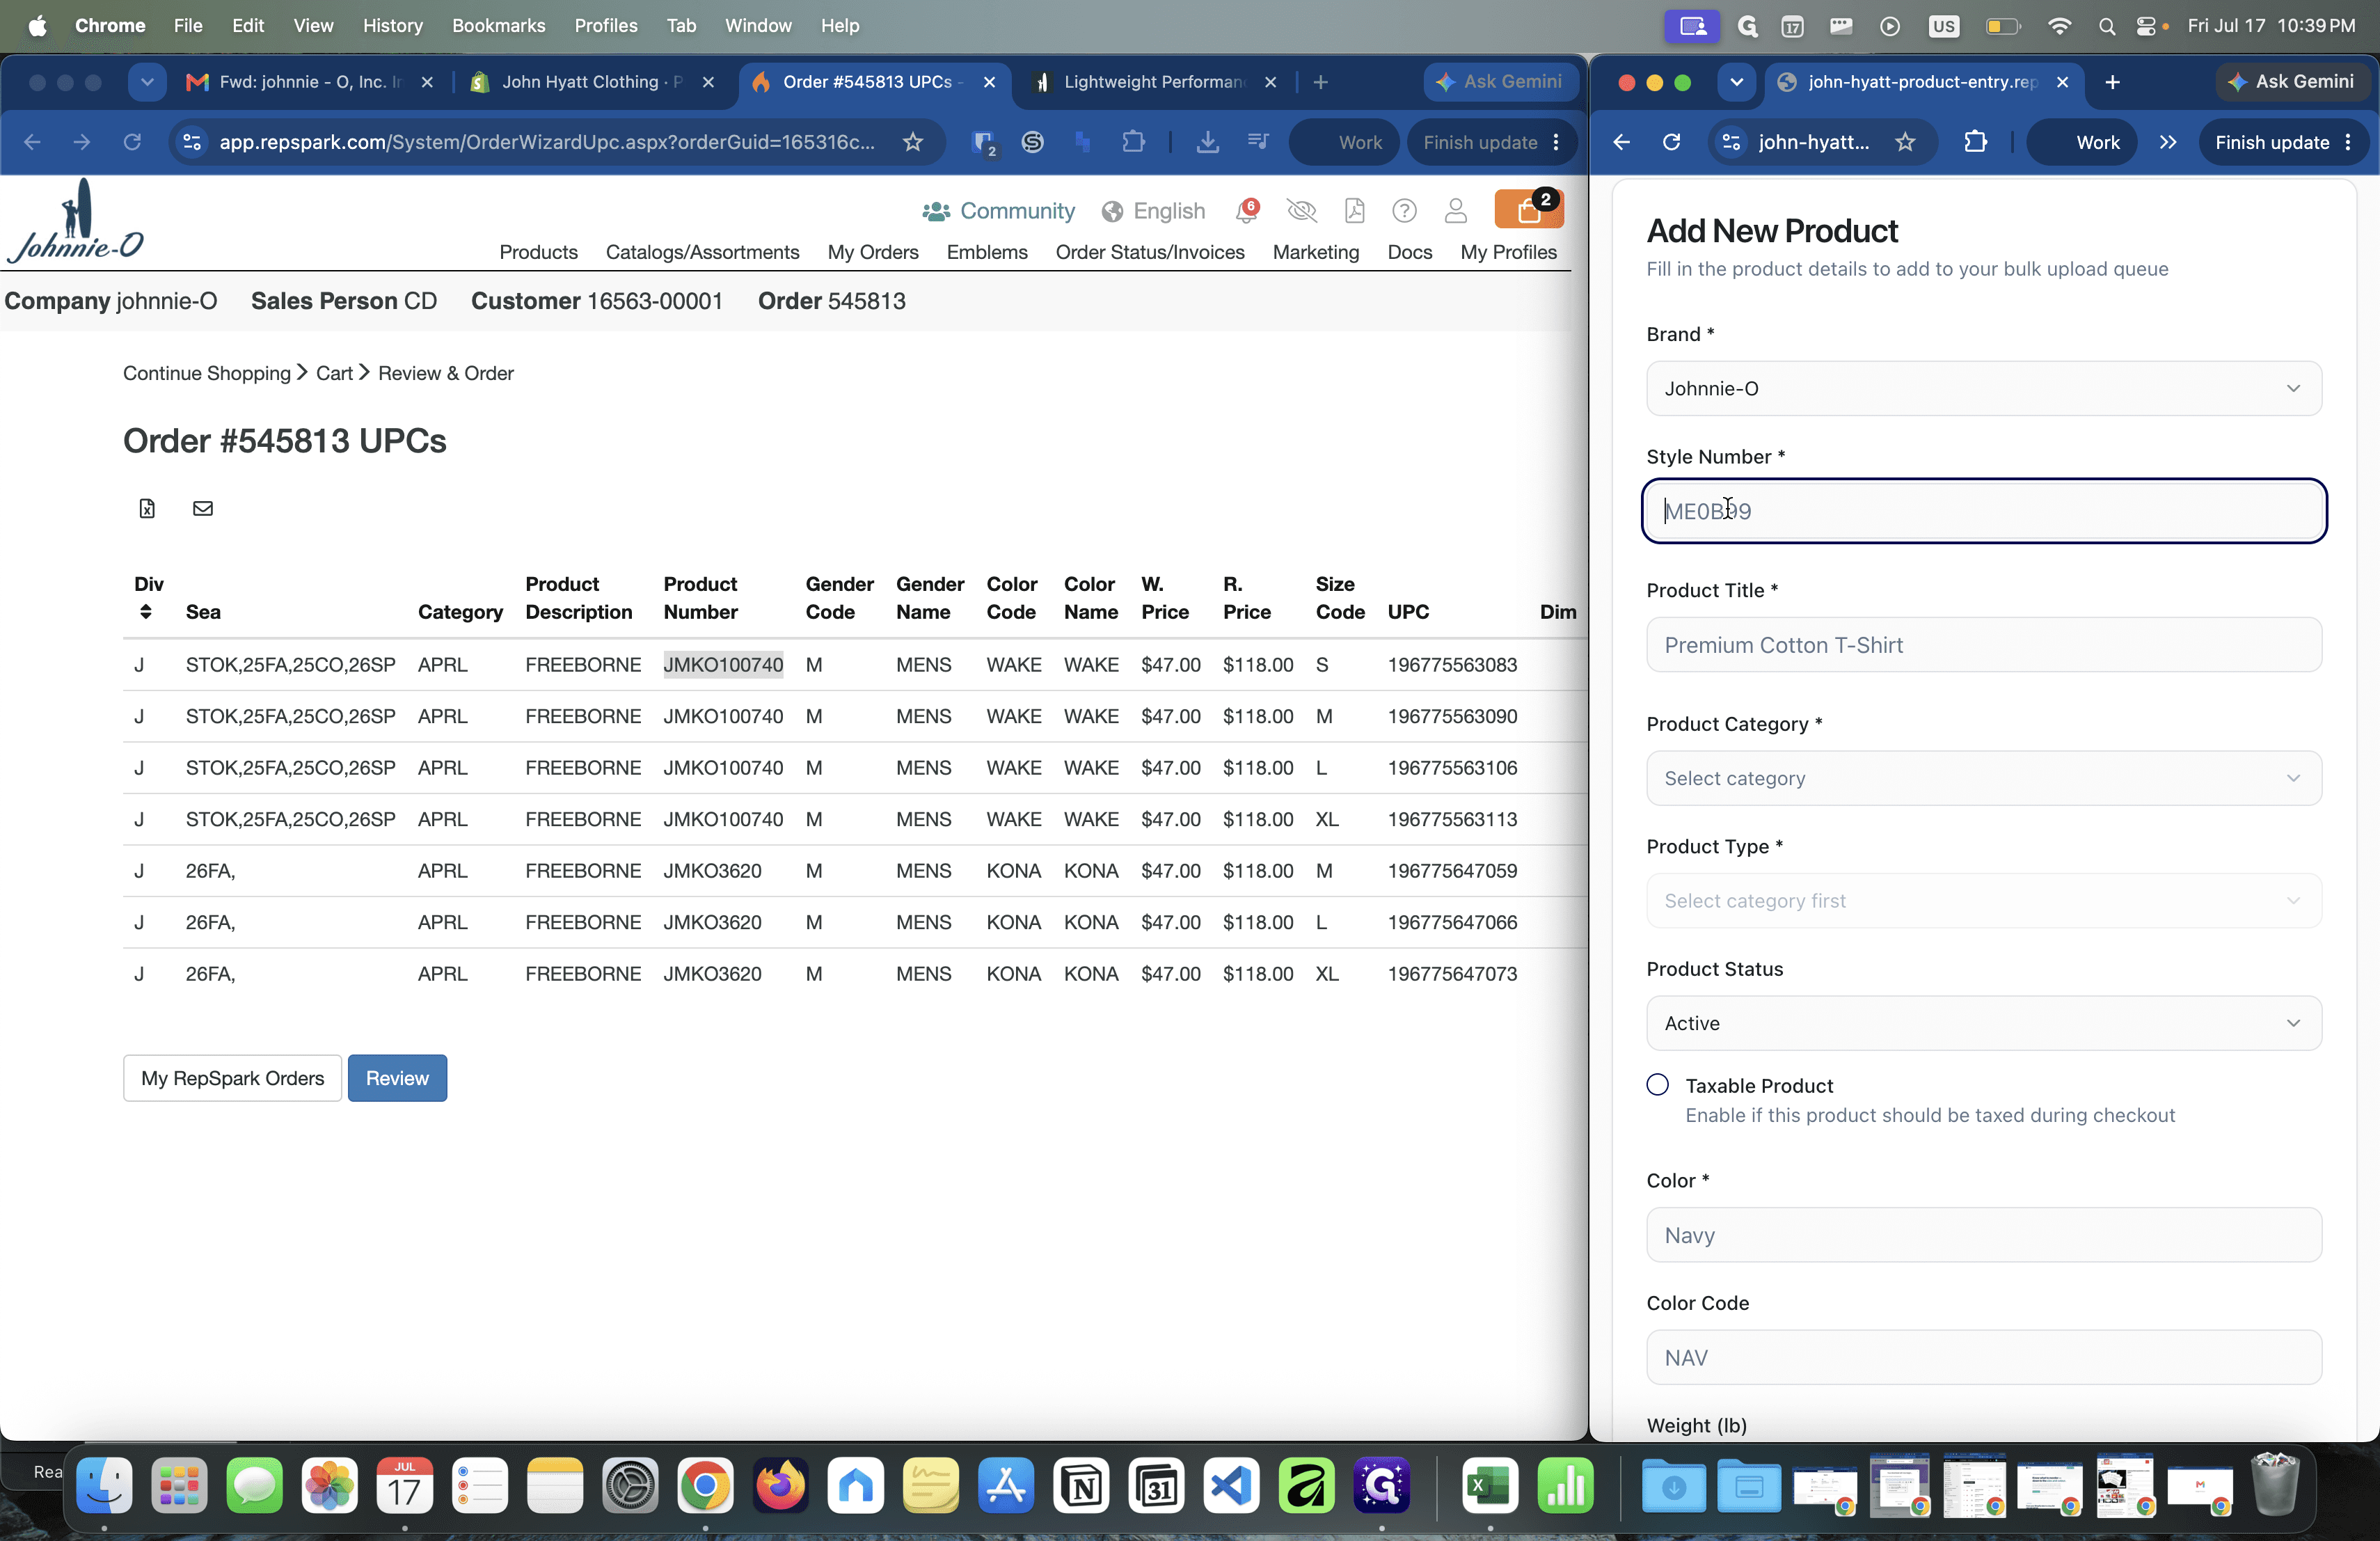Open the shopping cart with 2 items
This screenshot has height=1541, width=2380.
[x=1528, y=210]
